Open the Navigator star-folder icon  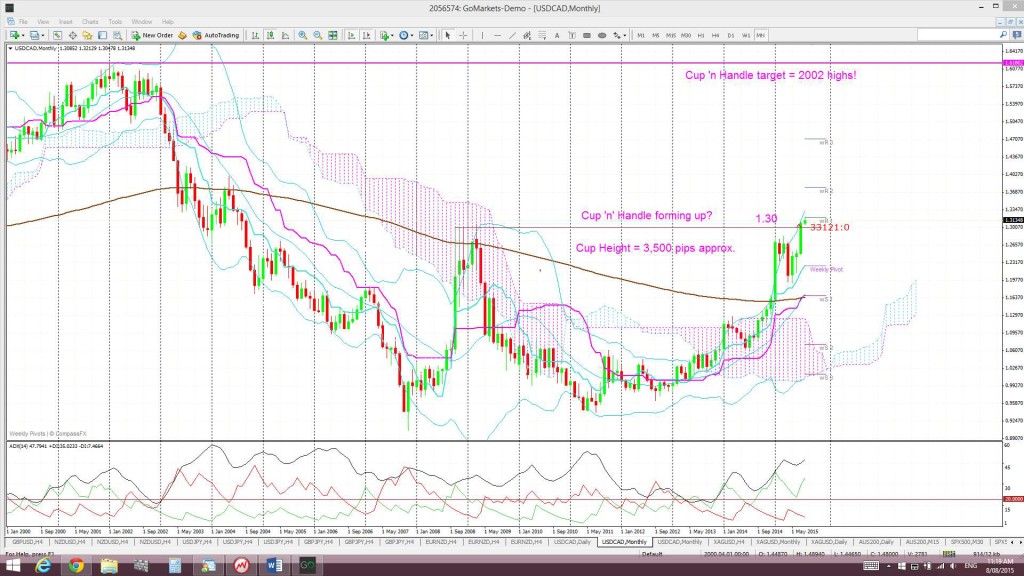pyautogui.click(x=88, y=35)
